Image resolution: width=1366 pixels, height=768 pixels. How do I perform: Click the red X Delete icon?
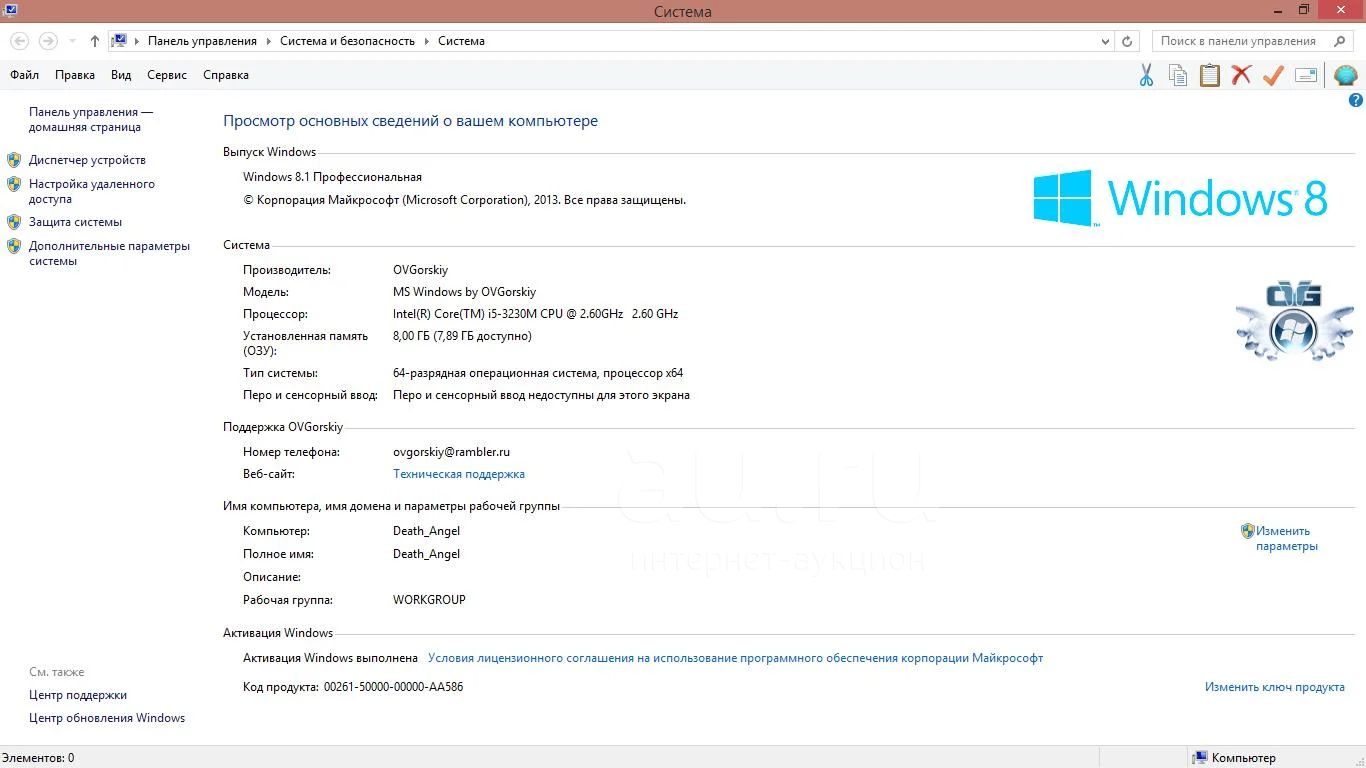coord(1241,75)
